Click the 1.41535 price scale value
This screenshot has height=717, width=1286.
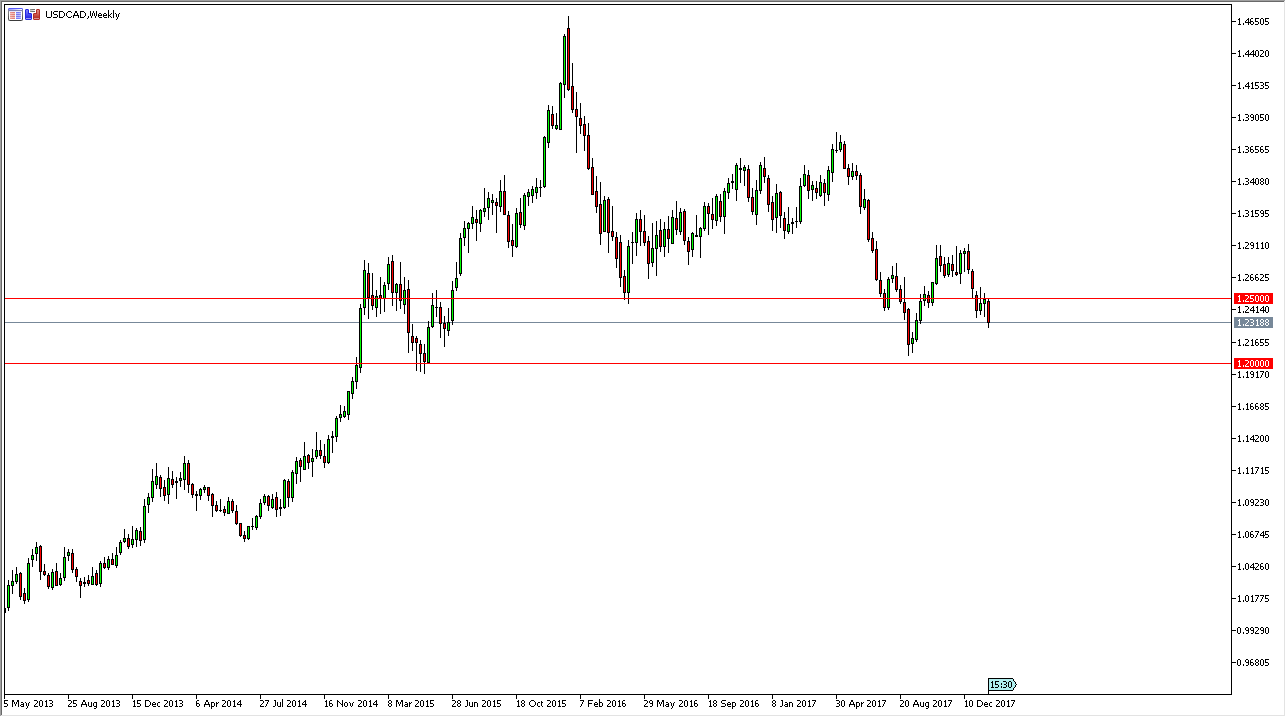(1255, 85)
